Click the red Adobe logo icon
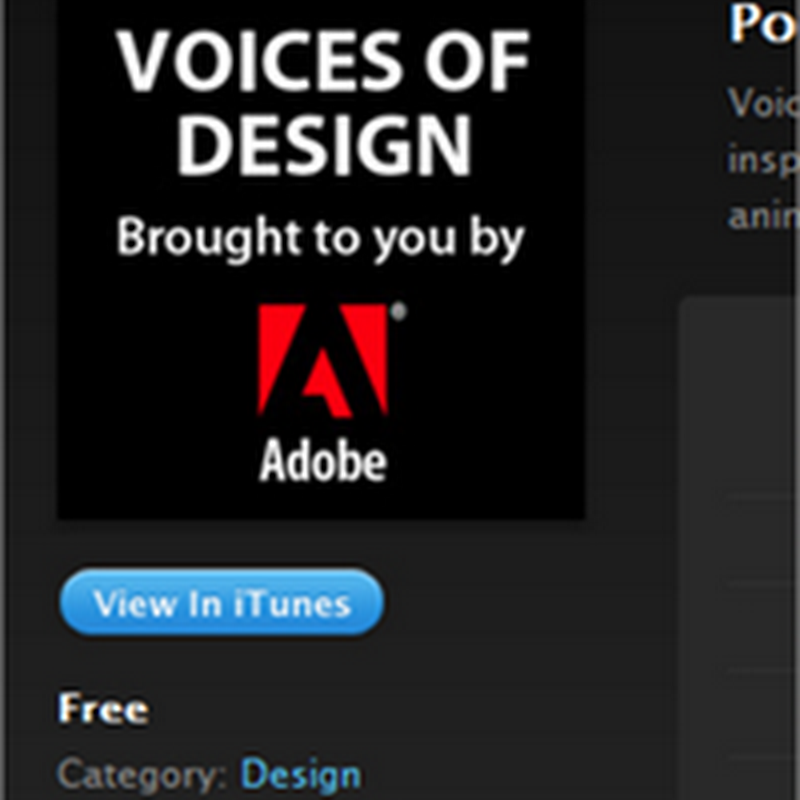800x800 pixels. (322, 361)
